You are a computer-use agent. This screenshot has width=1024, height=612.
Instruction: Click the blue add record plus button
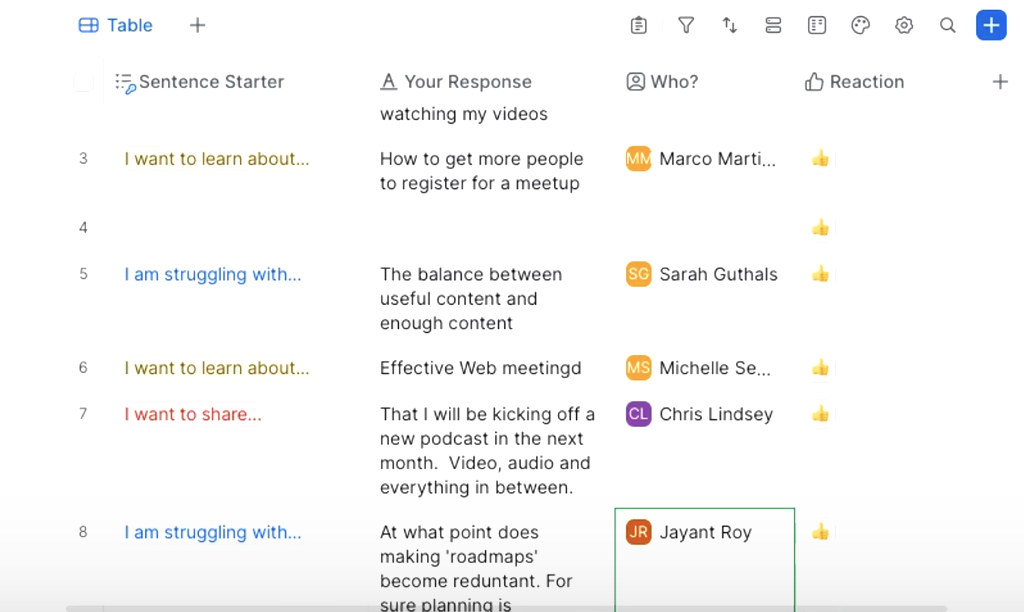[990, 26]
